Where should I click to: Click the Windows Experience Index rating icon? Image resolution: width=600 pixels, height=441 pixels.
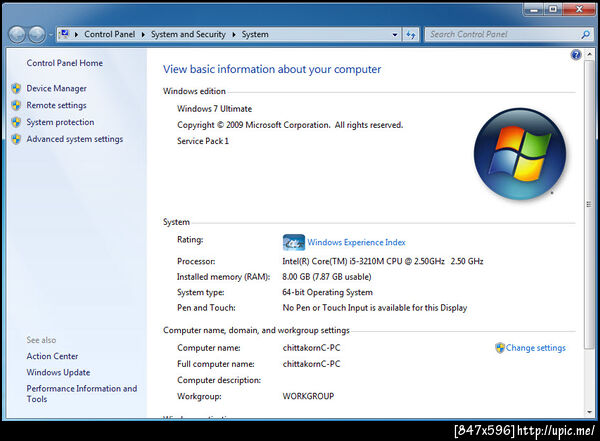click(293, 242)
